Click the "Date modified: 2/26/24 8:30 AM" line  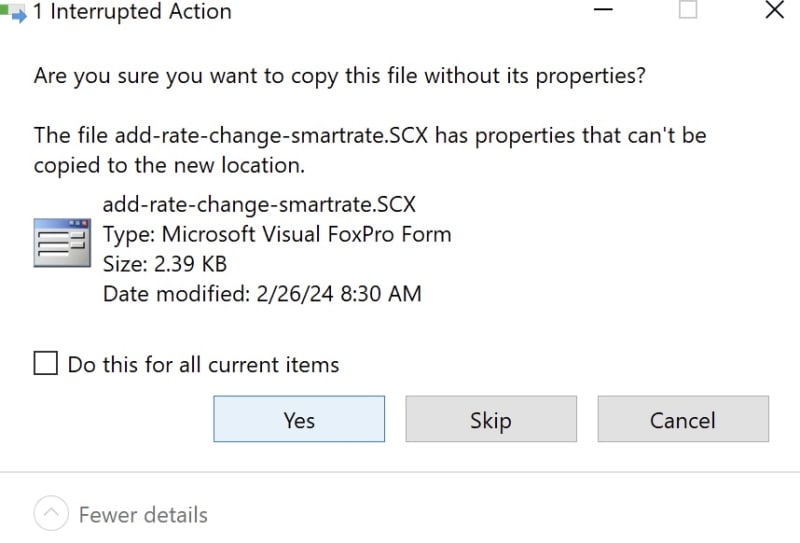pos(262,294)
